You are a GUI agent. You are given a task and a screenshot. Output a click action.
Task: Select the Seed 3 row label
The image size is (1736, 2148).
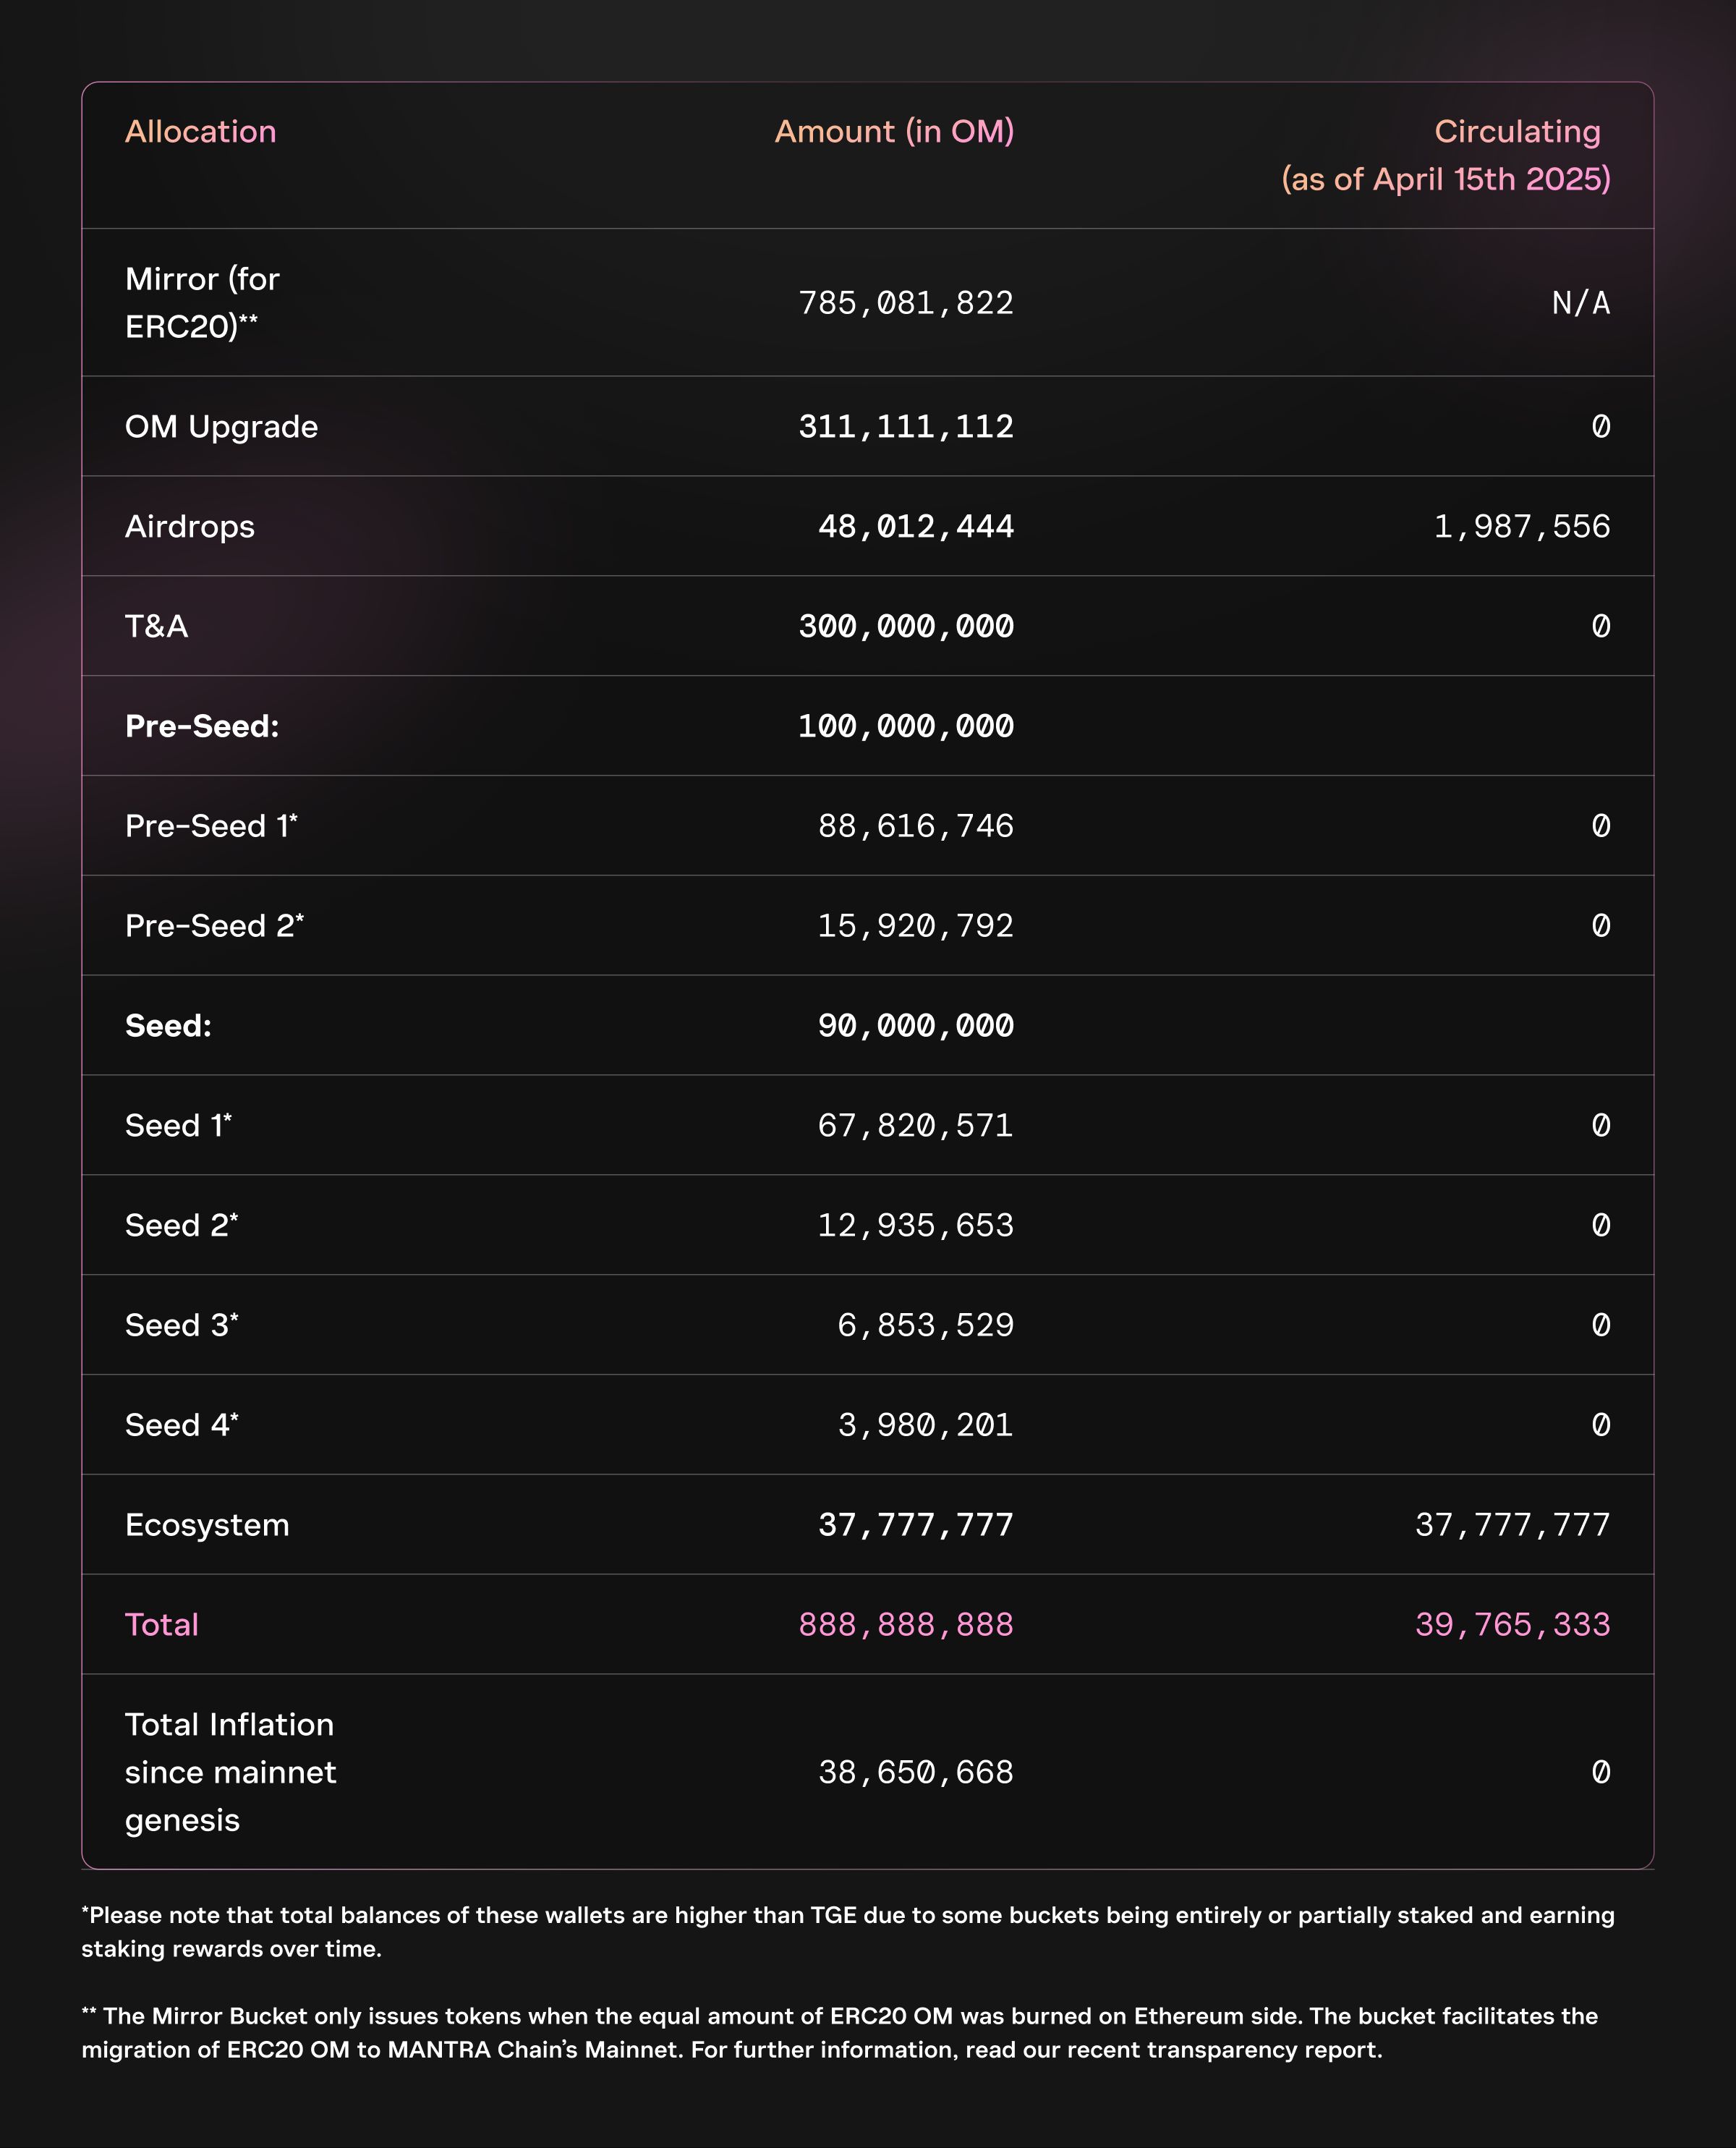[181, 1326]
